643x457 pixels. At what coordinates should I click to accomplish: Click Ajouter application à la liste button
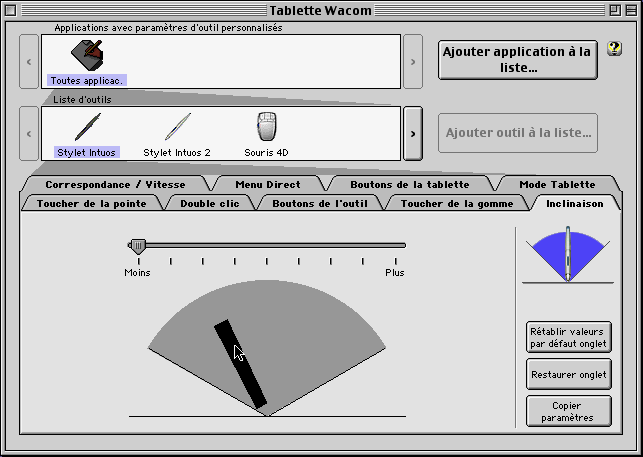tap(518, 60)
